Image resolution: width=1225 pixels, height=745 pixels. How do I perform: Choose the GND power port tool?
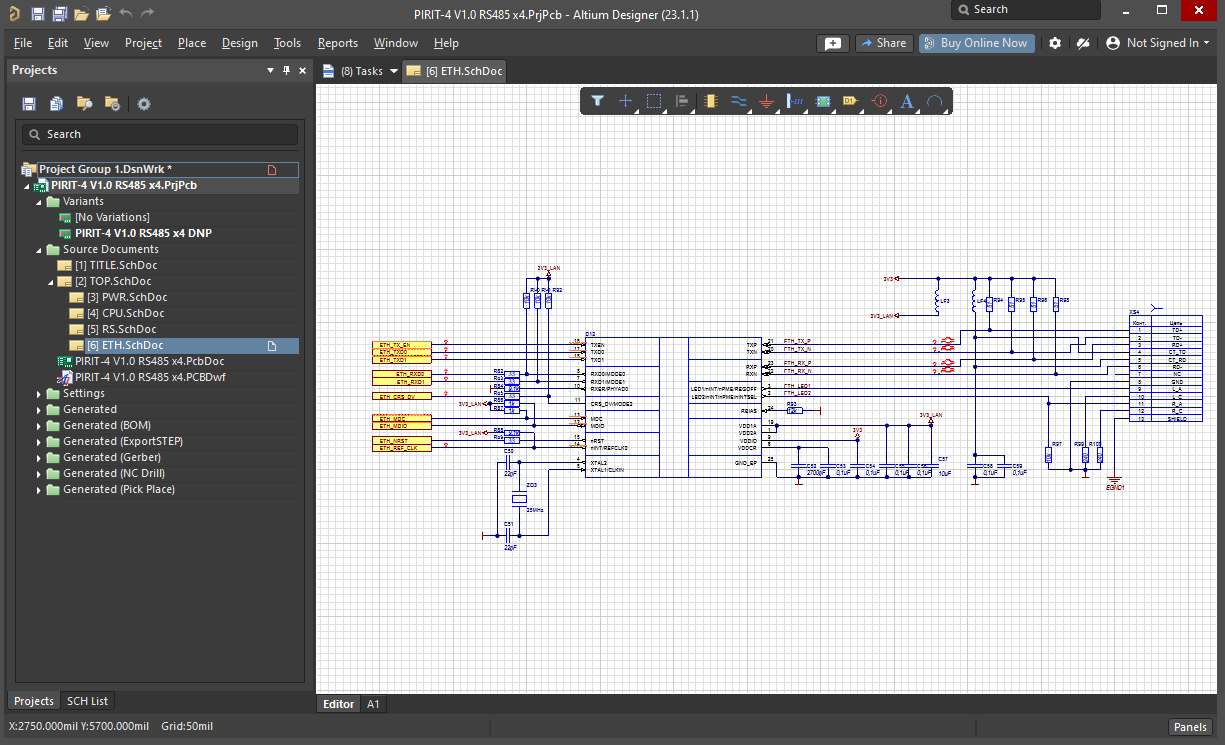click(x=767, y=101)
